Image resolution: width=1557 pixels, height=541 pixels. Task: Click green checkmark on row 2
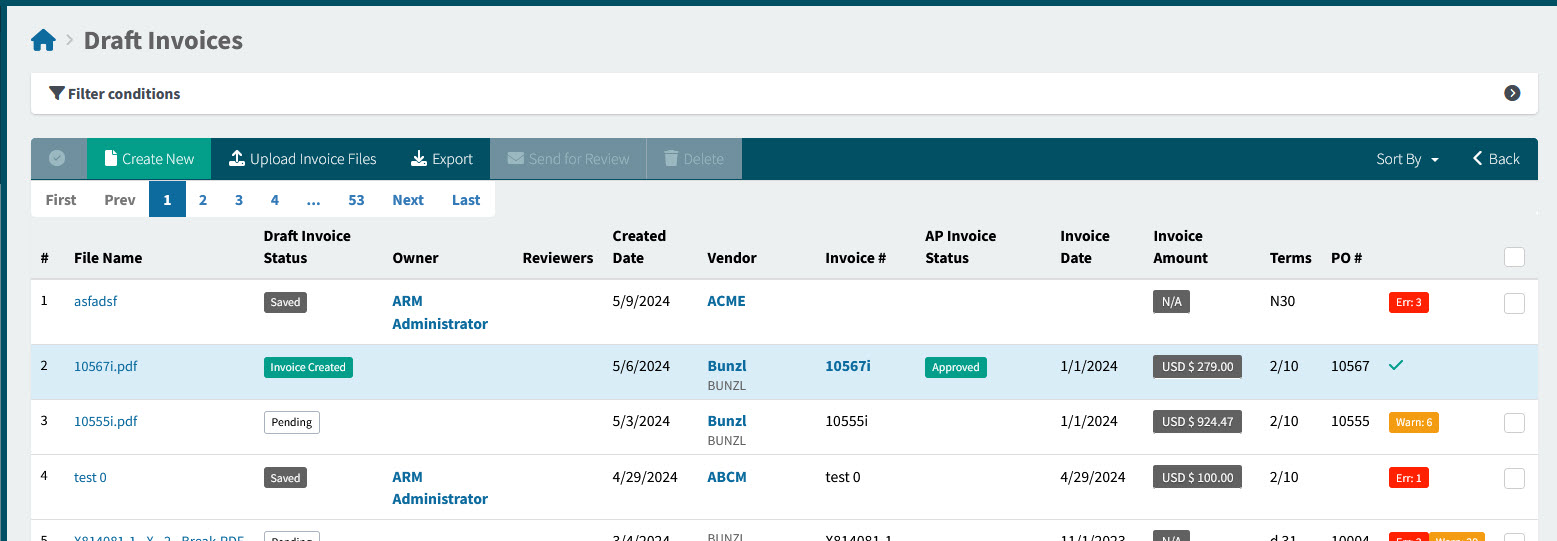(1396, 366)
